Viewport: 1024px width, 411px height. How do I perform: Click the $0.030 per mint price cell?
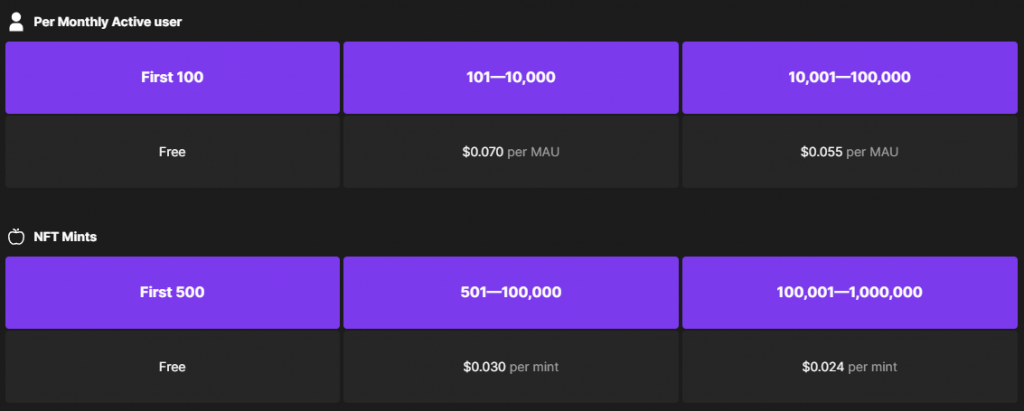tap(511, 367)
